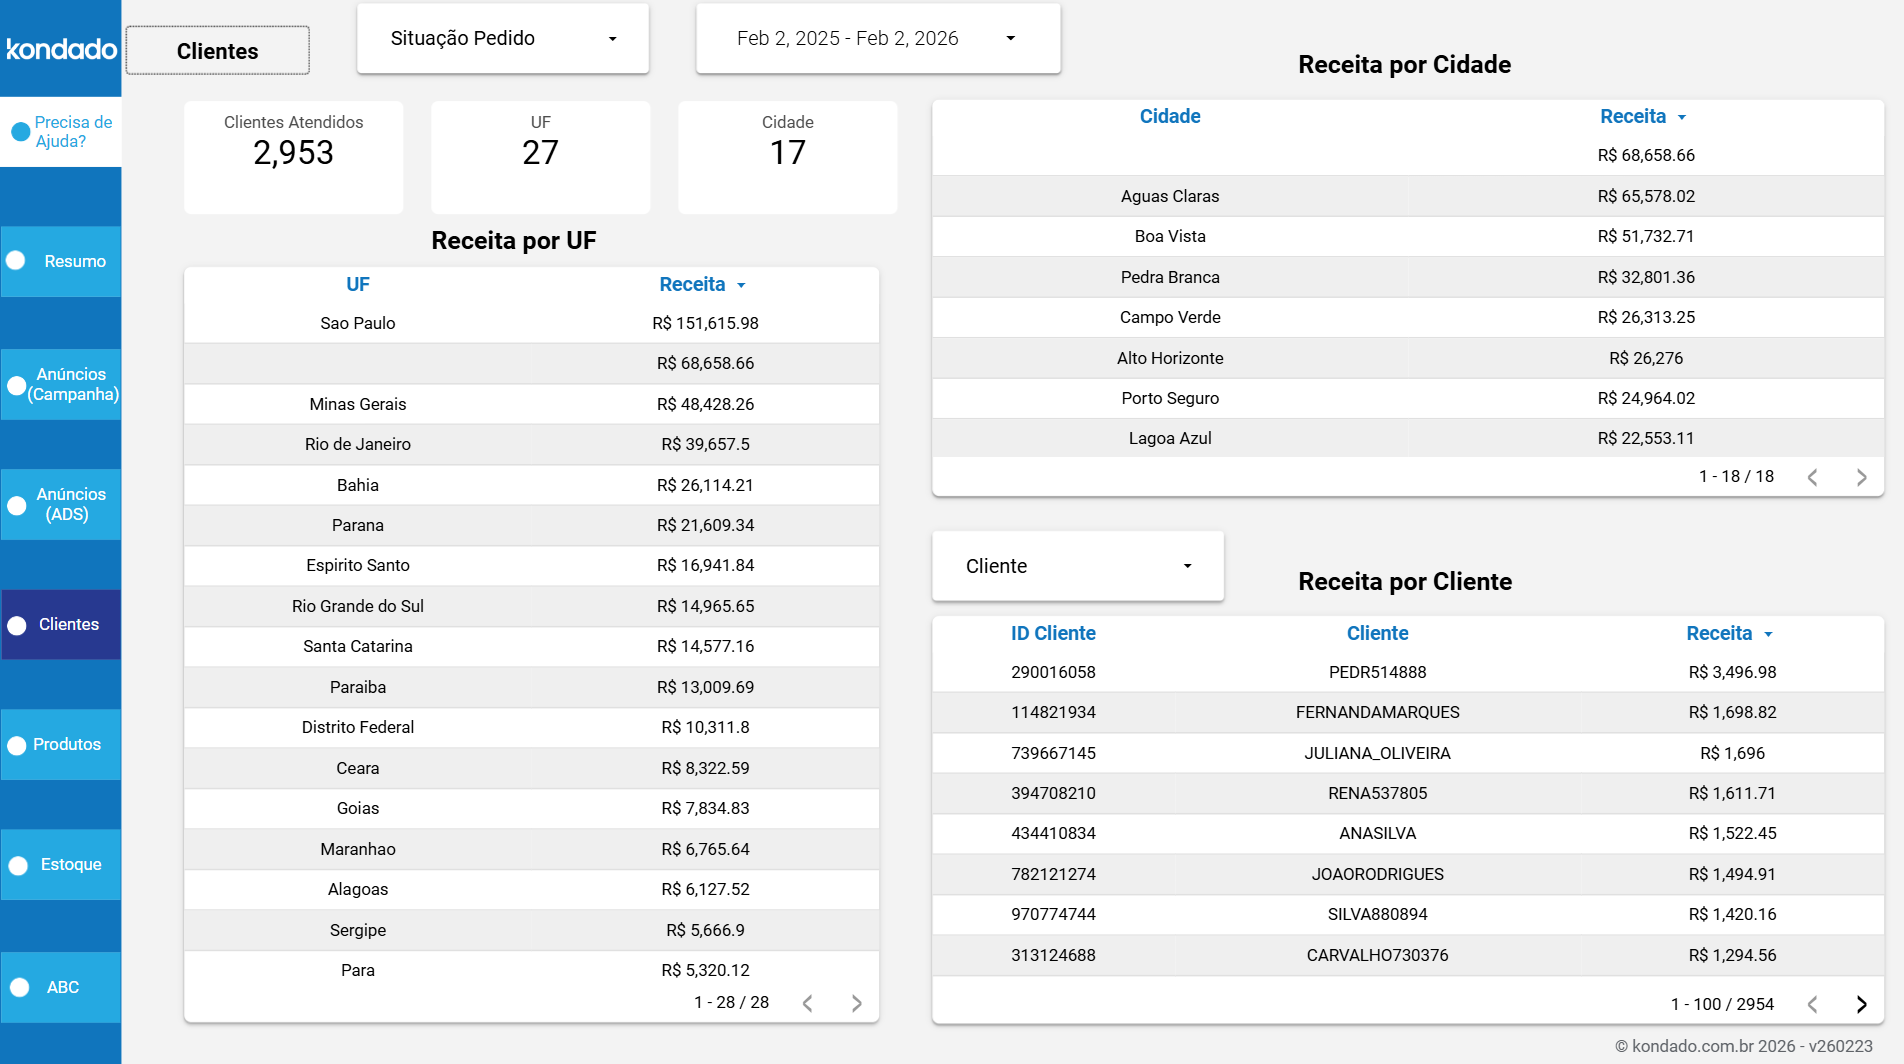Select the ABC section in the sidebar
Image resolution: width=1904 pixels, height=1064 pixels.
tap(60, 987)
